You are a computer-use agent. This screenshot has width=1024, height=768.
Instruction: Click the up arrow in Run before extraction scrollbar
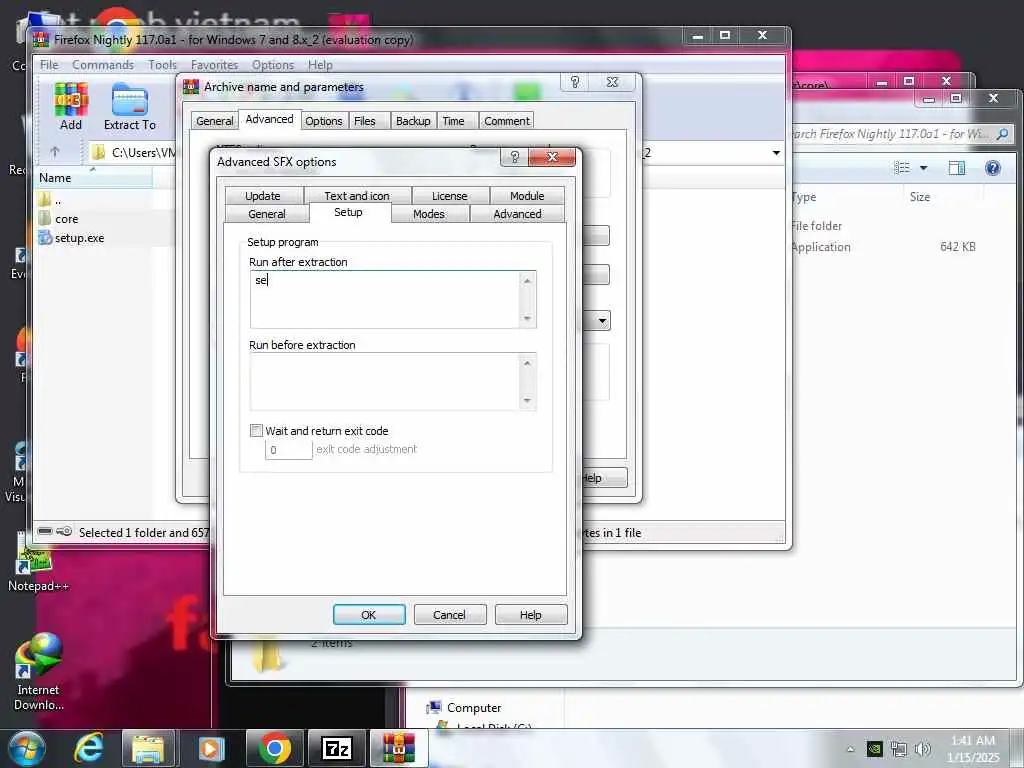pyautogui.click(x=527, y=363)
